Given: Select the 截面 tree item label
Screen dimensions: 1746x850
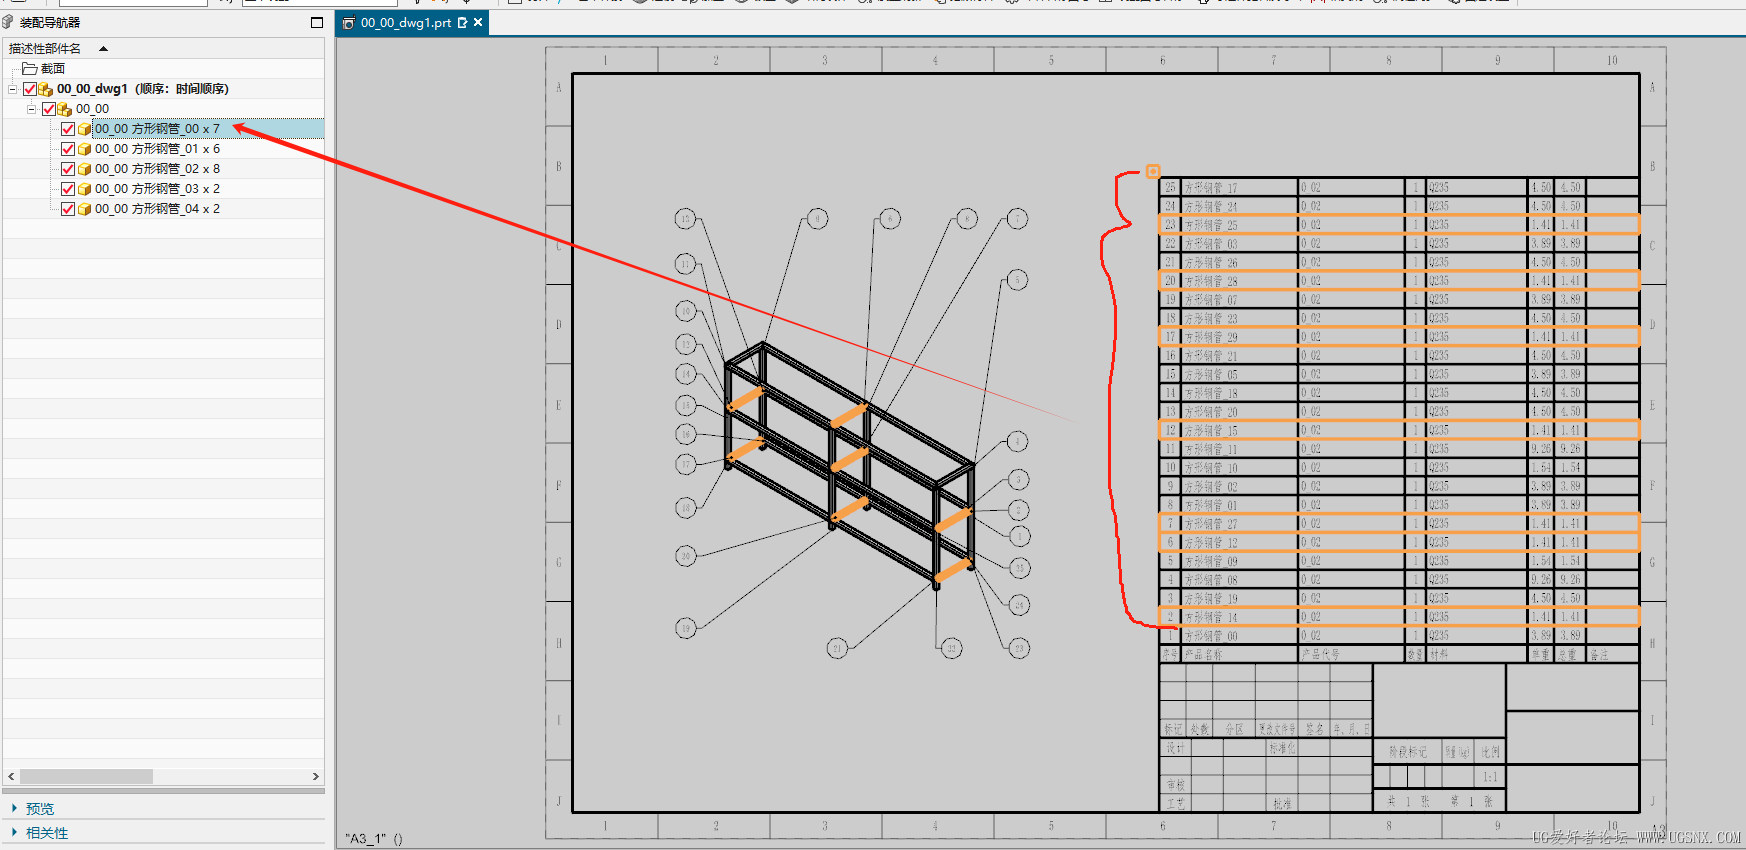Looking at the screenshot, I should [x=52, y=68].
